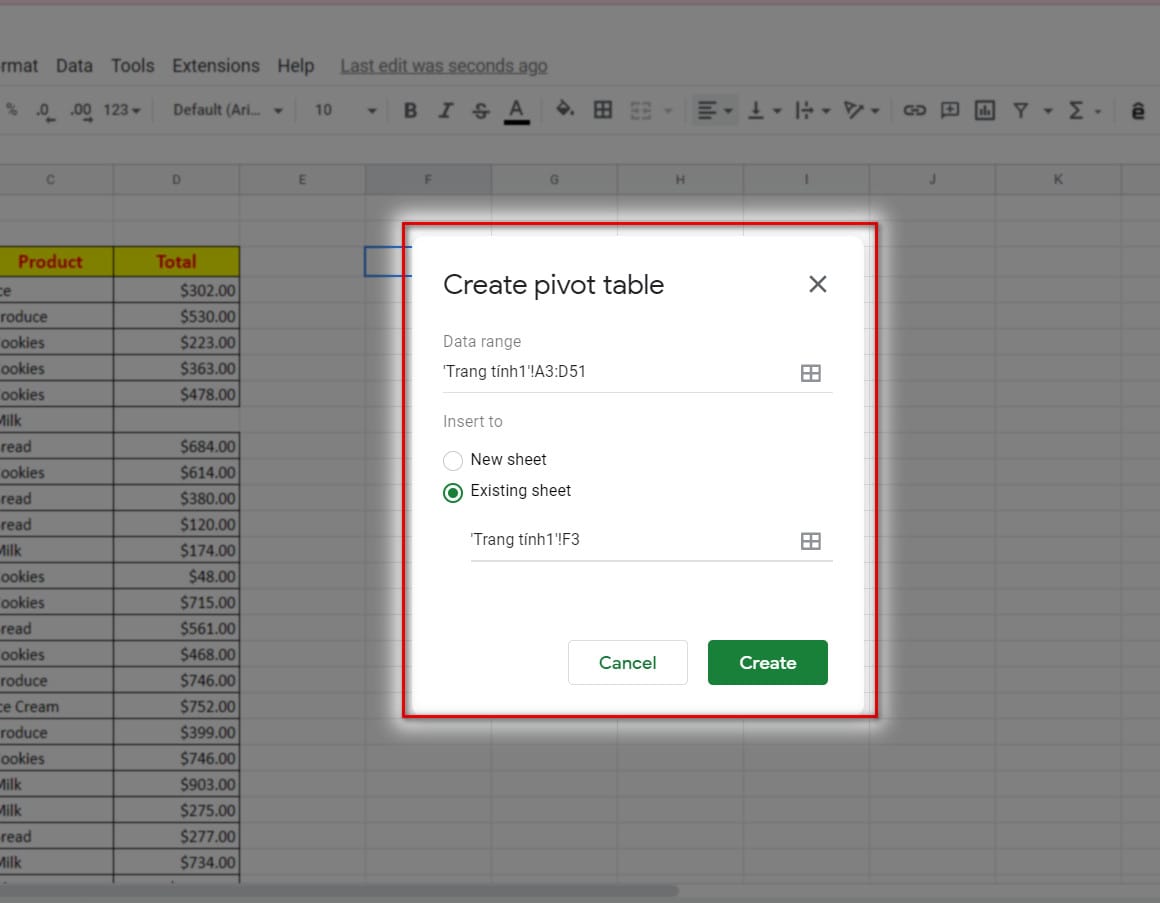Open the fill color tool
1160x903 pixels.
point(565,110)
